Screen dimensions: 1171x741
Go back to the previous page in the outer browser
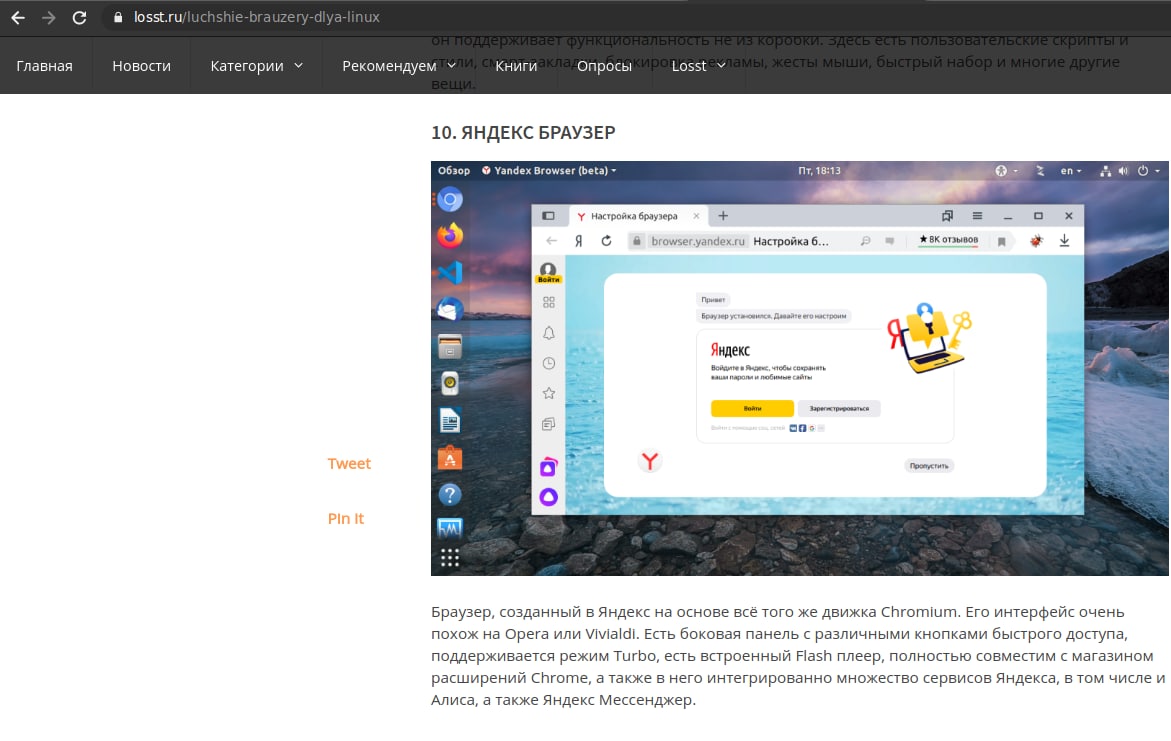click(x=18, y=17)
